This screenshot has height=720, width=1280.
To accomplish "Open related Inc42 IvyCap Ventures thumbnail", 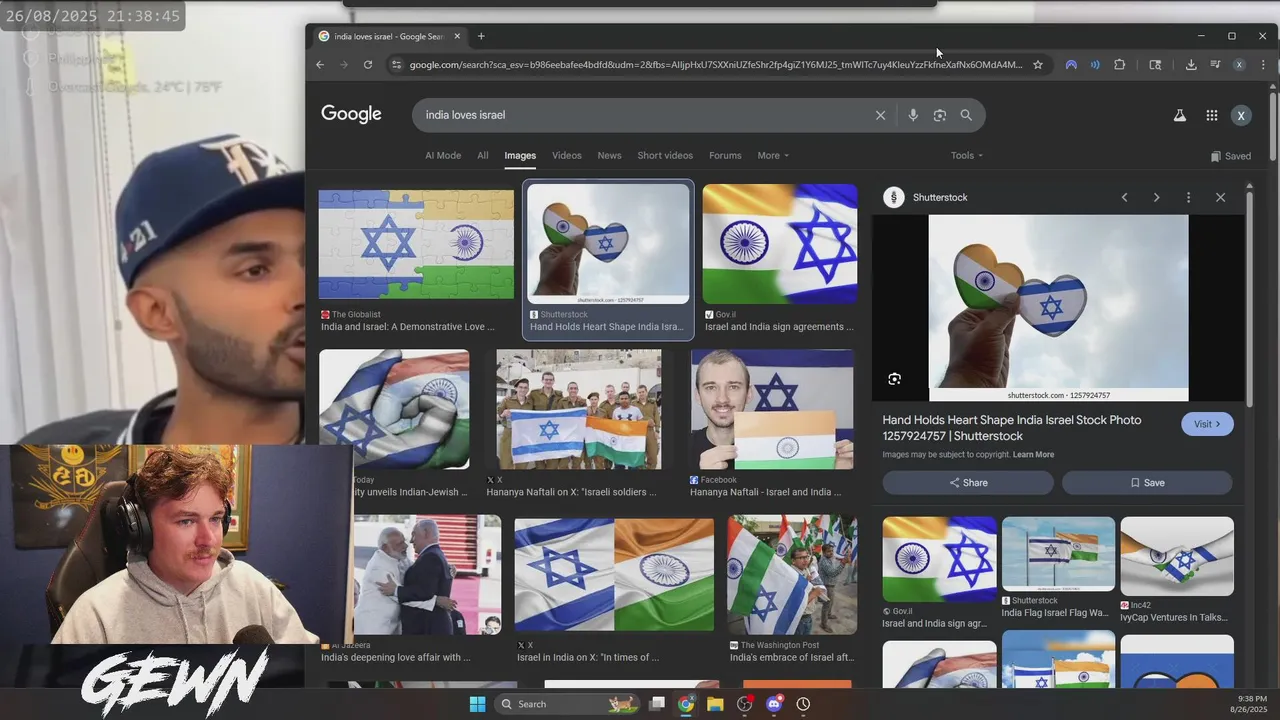I will coord(1177,556).
